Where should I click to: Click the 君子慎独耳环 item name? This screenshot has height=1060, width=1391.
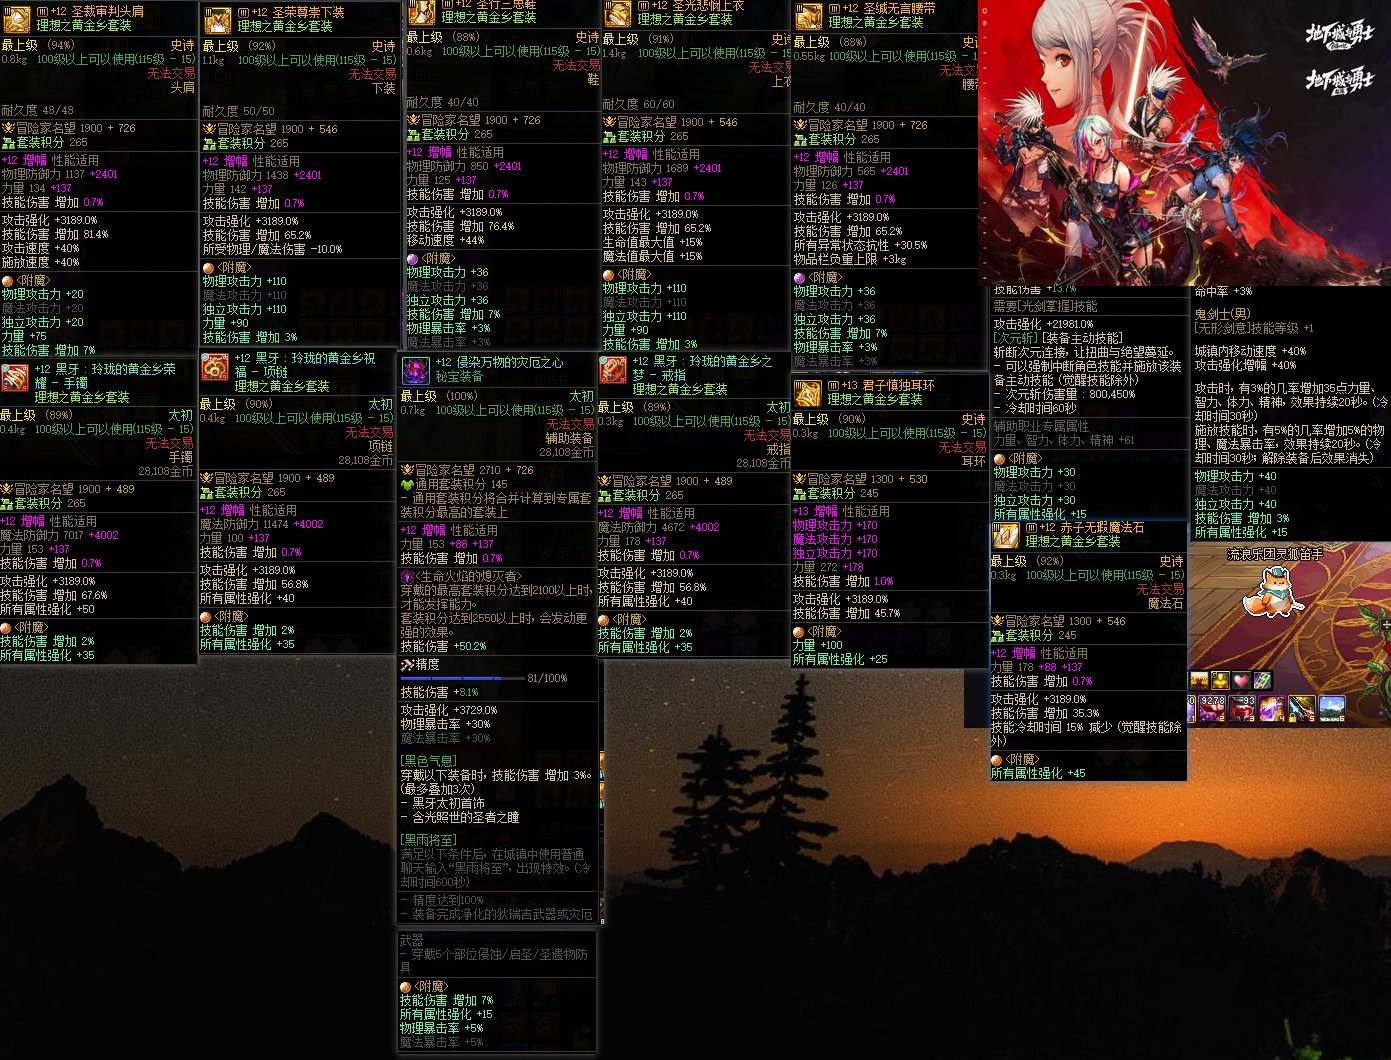[x=899, y=385]
